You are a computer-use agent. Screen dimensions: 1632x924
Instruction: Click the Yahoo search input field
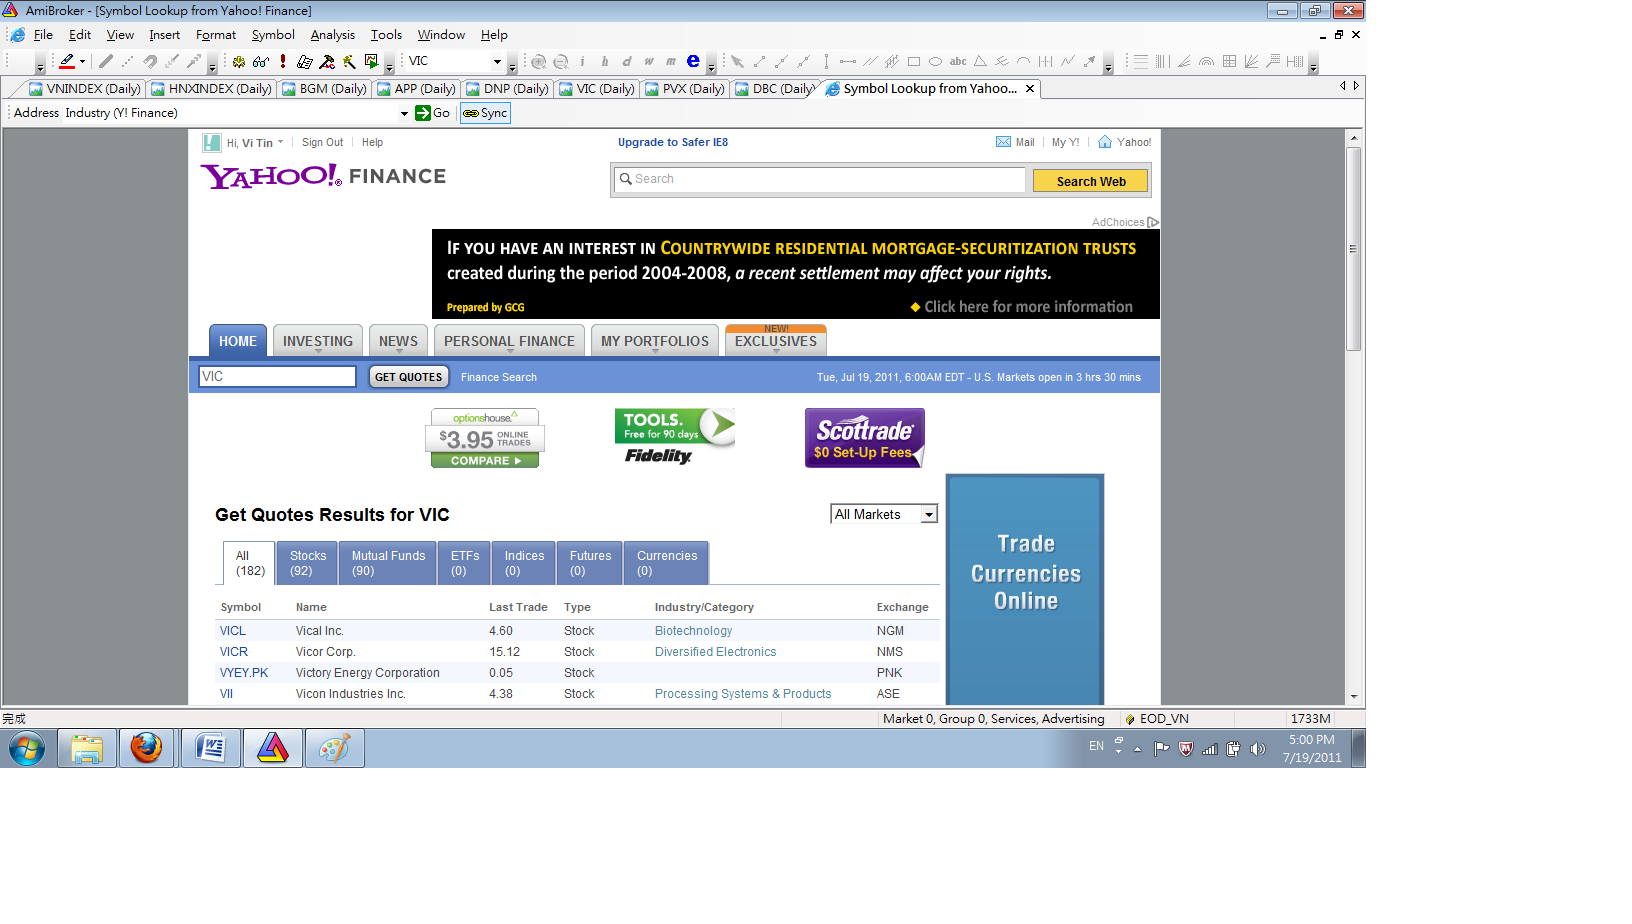click(819, 179)
